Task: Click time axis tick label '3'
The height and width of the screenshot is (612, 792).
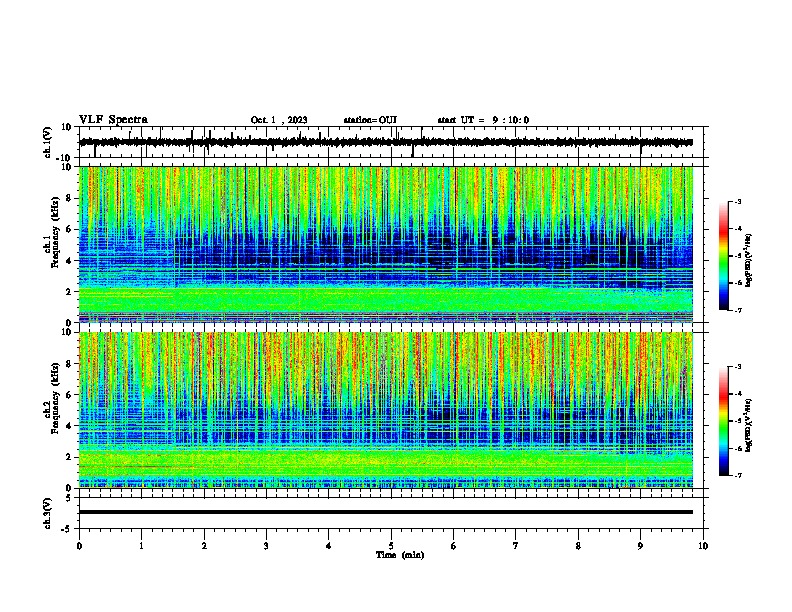Action: click(x=266, y=546)
